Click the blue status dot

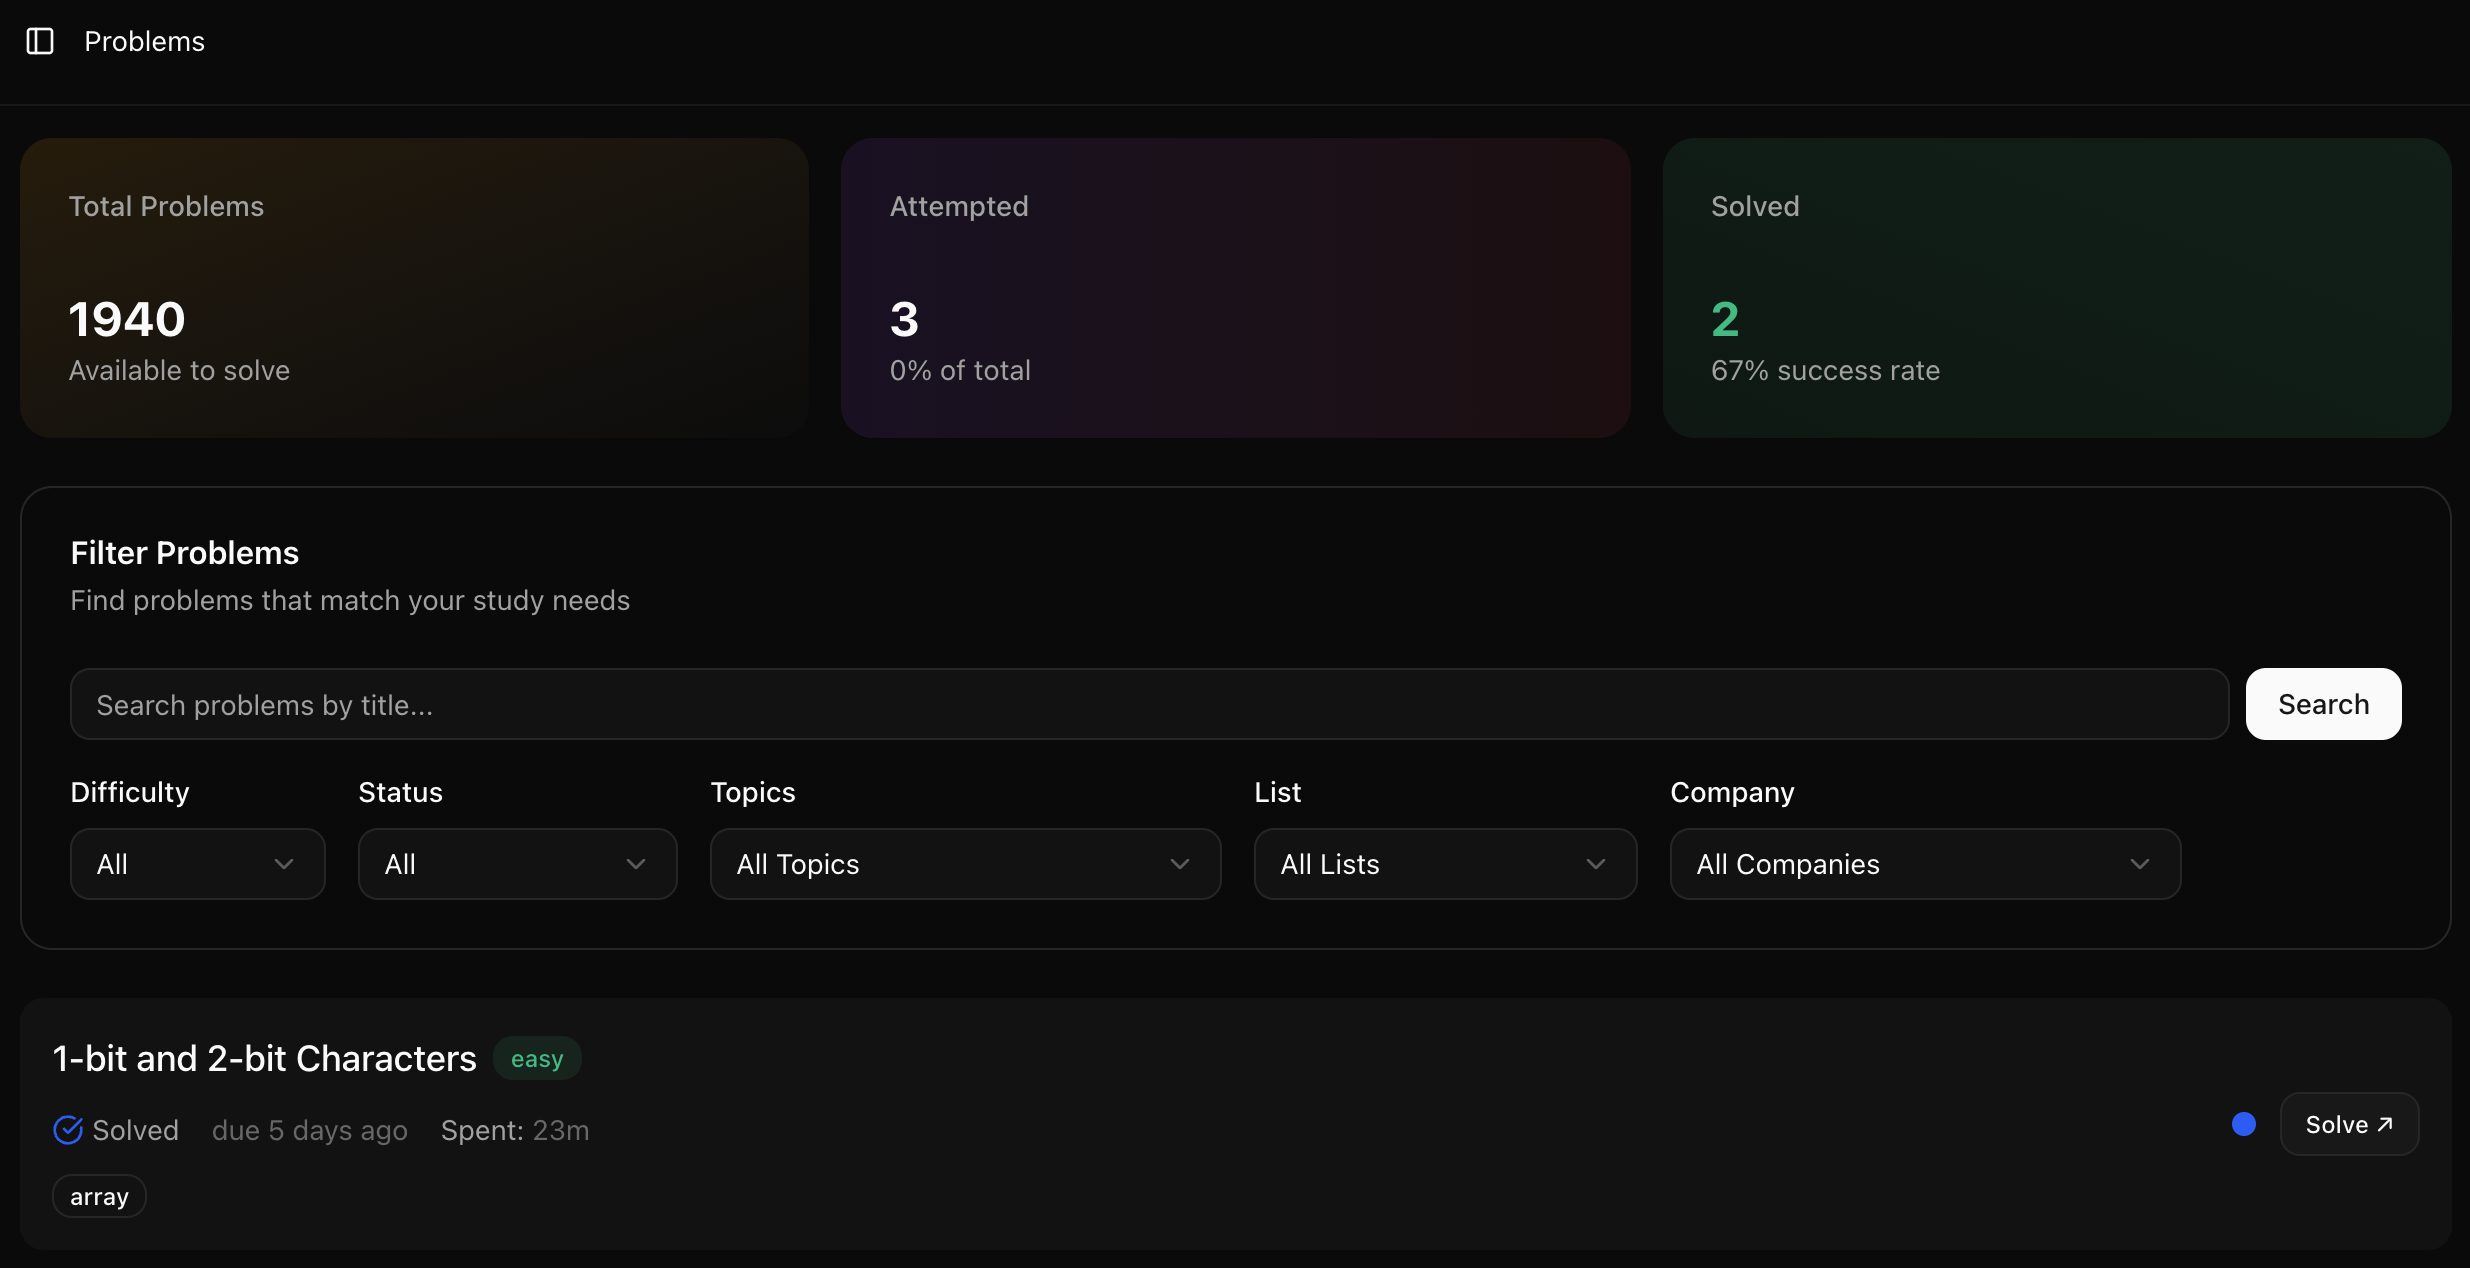[2243, 1124]
